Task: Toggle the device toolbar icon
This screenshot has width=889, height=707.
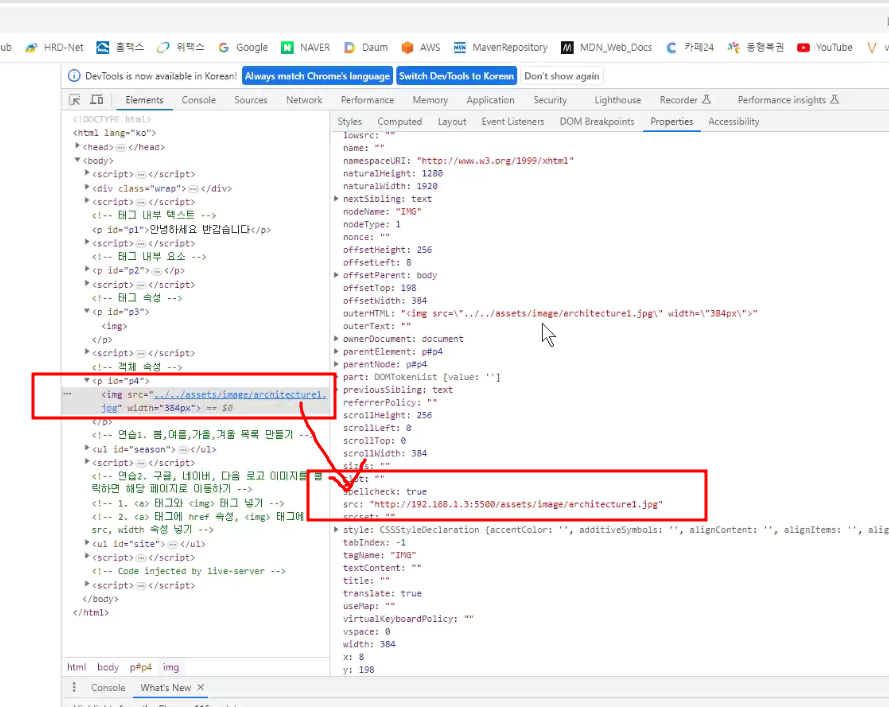Action: click(97, 100)
